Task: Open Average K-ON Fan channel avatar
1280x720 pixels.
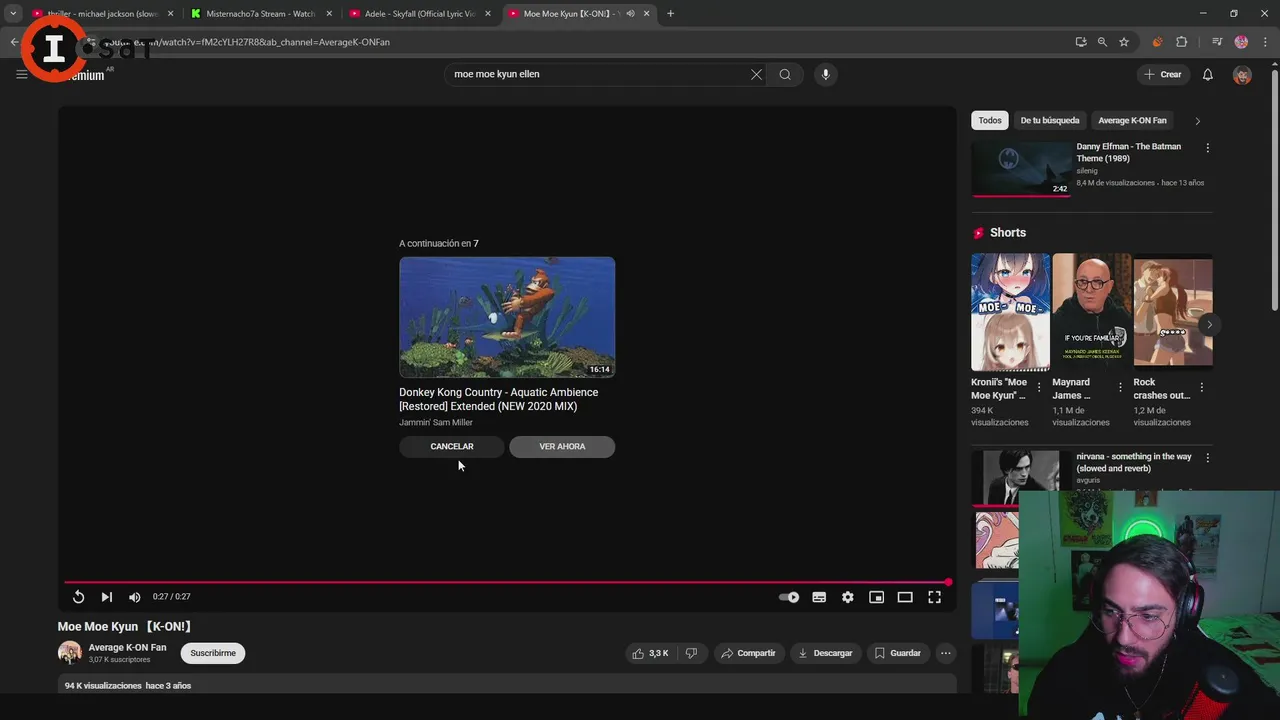Action: [x=70, y=653]
